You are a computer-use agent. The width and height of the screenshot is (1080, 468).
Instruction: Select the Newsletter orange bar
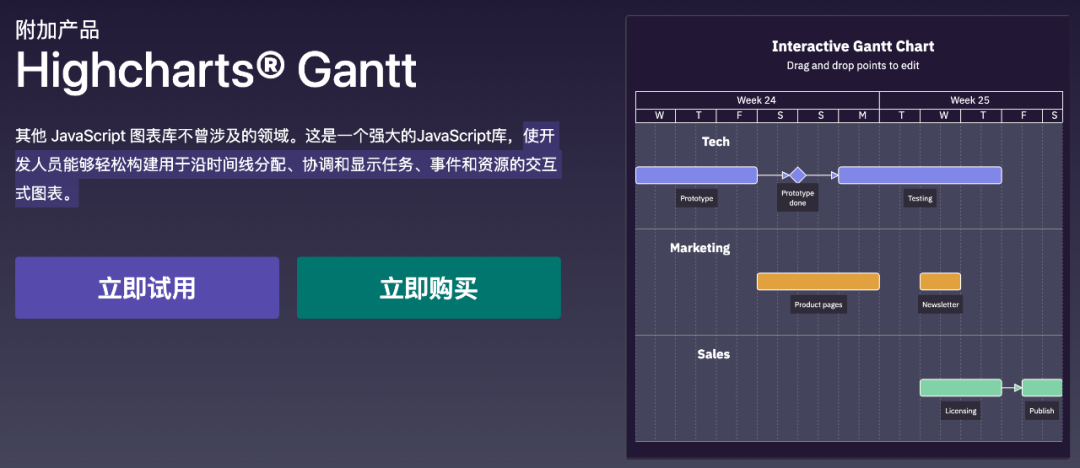940,281
